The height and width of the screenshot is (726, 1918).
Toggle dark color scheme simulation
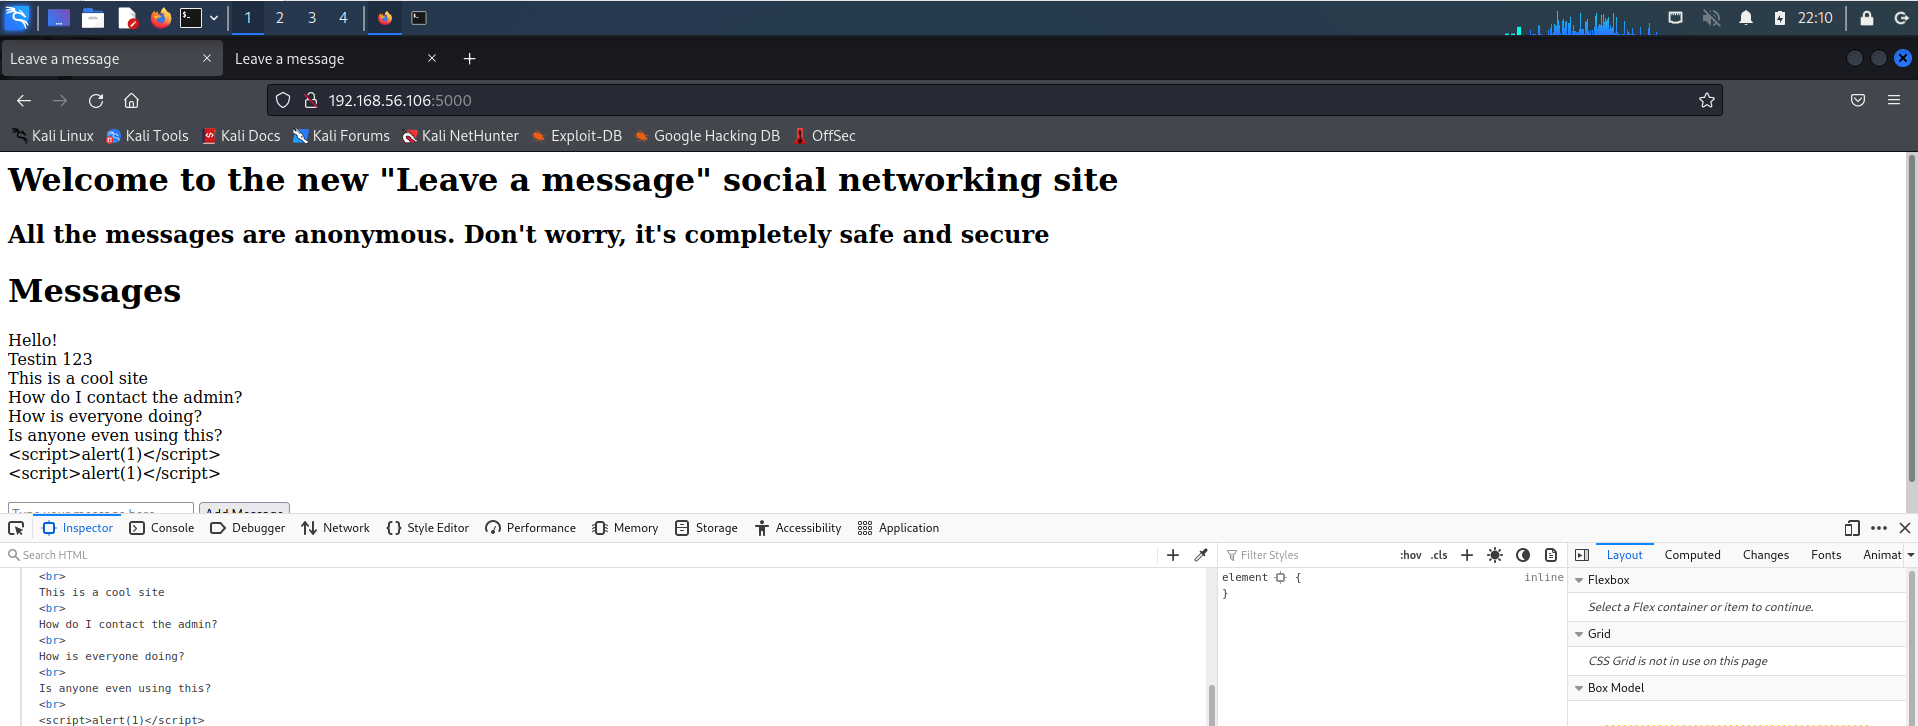1523,555
